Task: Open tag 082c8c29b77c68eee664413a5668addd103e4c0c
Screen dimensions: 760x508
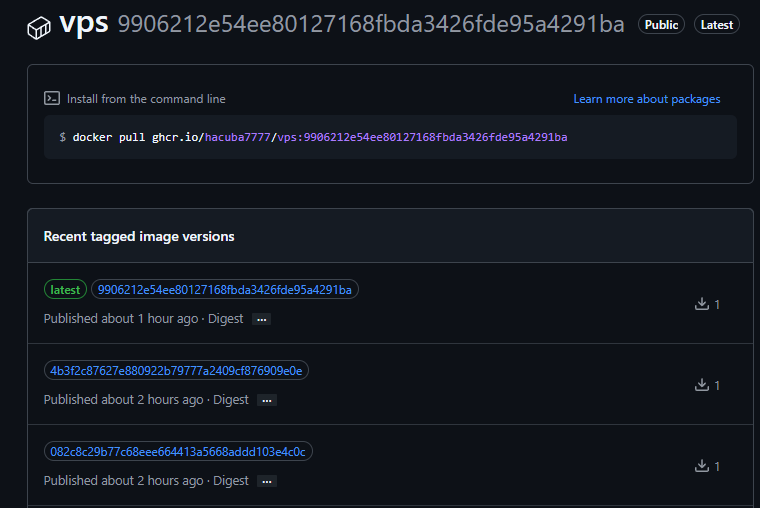Action: click(178, 452)
